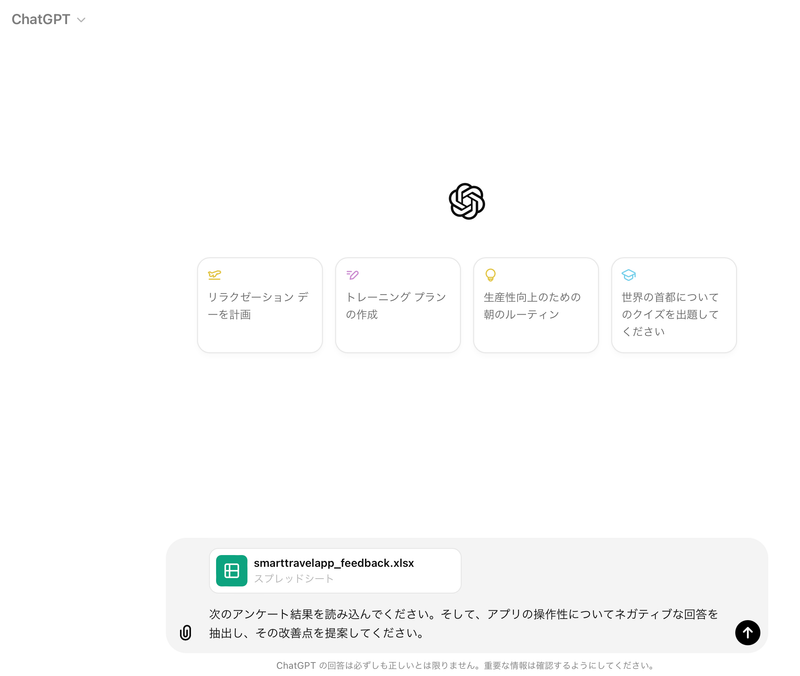Click the lightbulb icon on the morning routine card
This screenshot has height=676, width=800.
tap(490, 275)
